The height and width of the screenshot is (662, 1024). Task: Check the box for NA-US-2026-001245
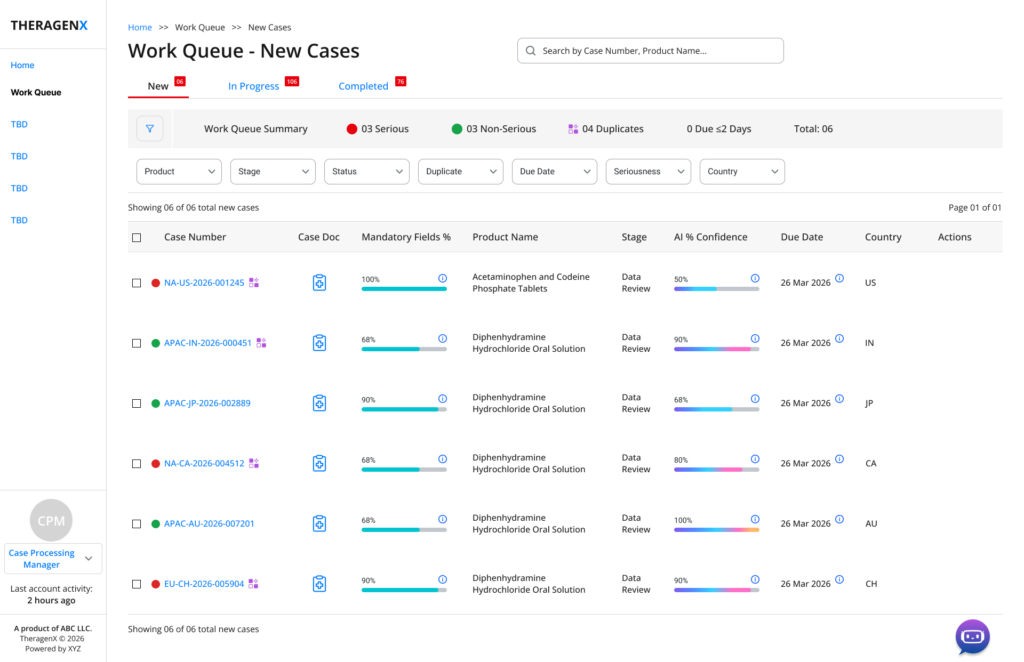[x=136, y=283]
